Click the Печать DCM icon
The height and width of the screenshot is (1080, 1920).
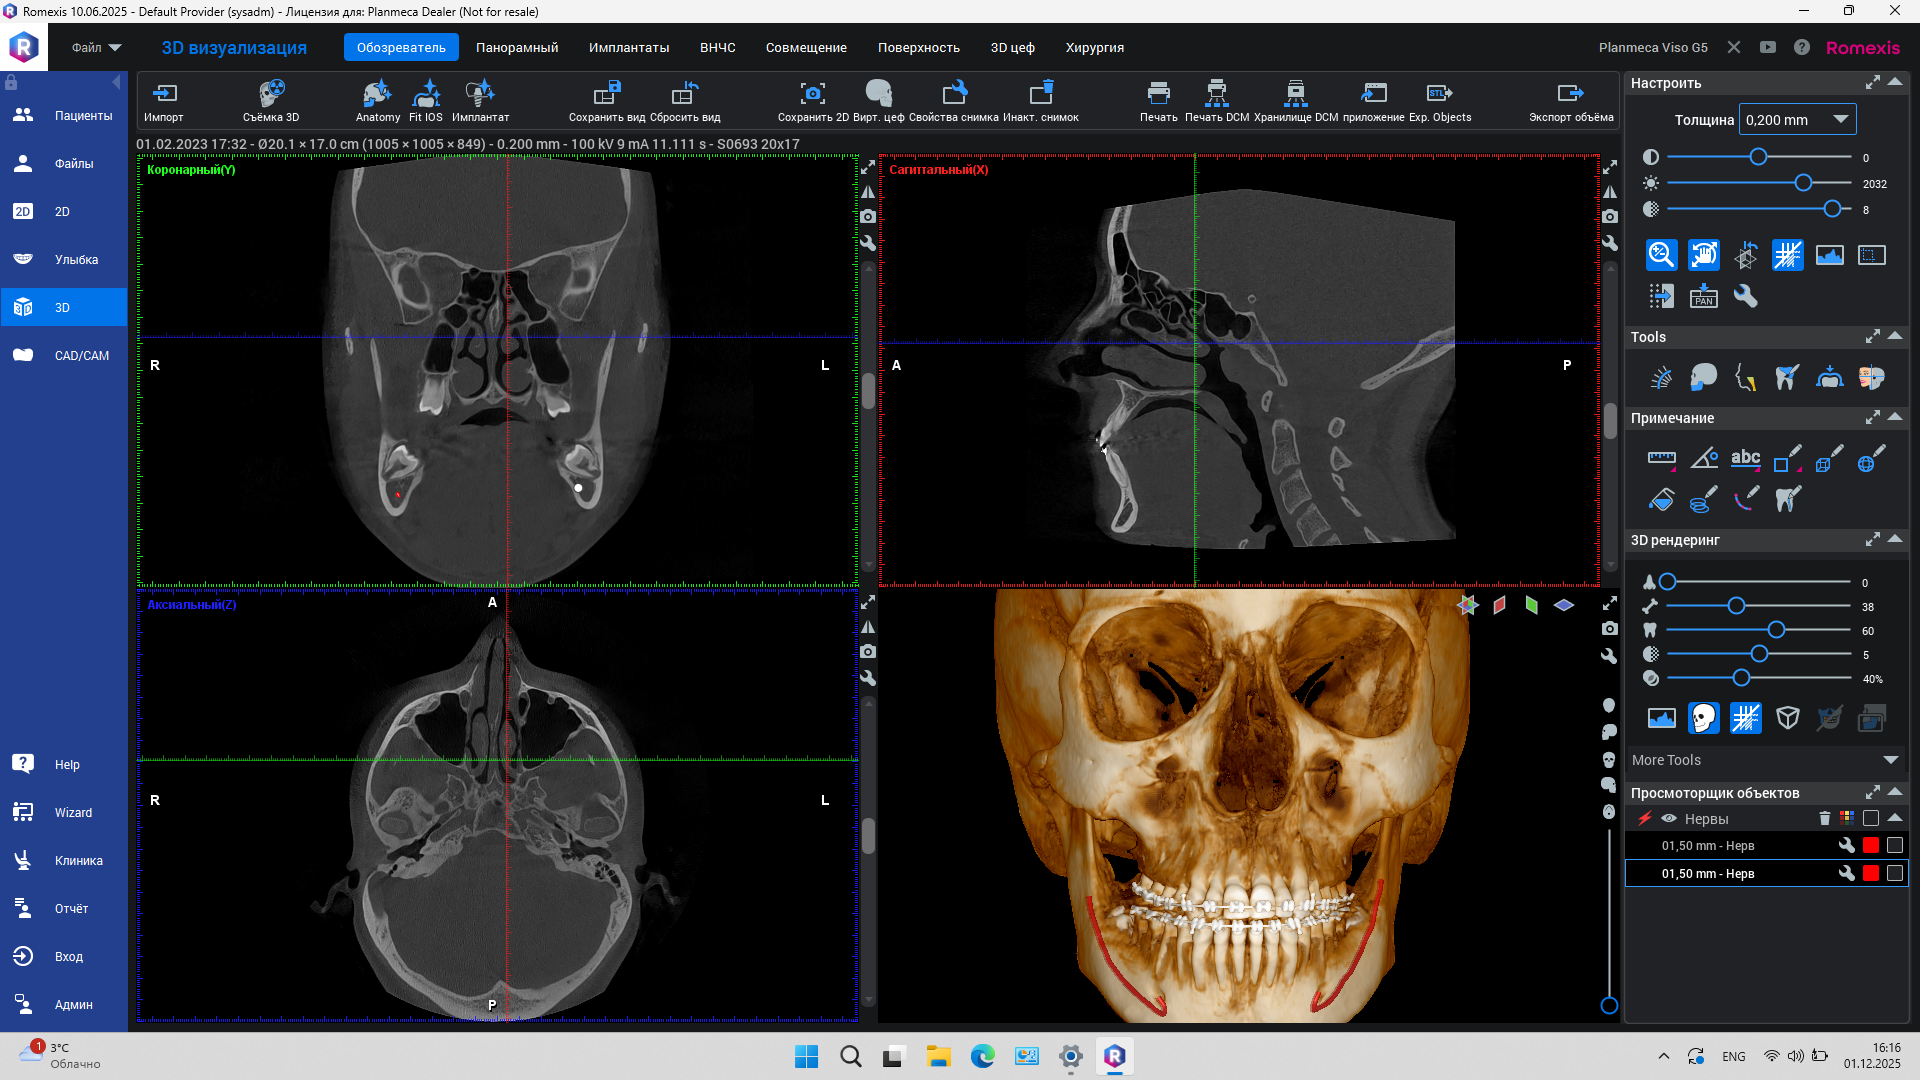pos(1216,95)
